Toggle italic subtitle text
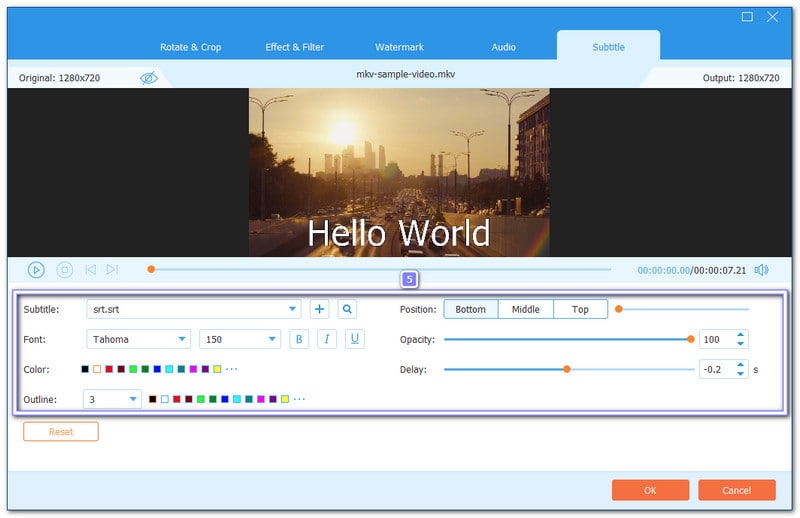The width and height of the screenshot is (800, 518). [327, 339]
